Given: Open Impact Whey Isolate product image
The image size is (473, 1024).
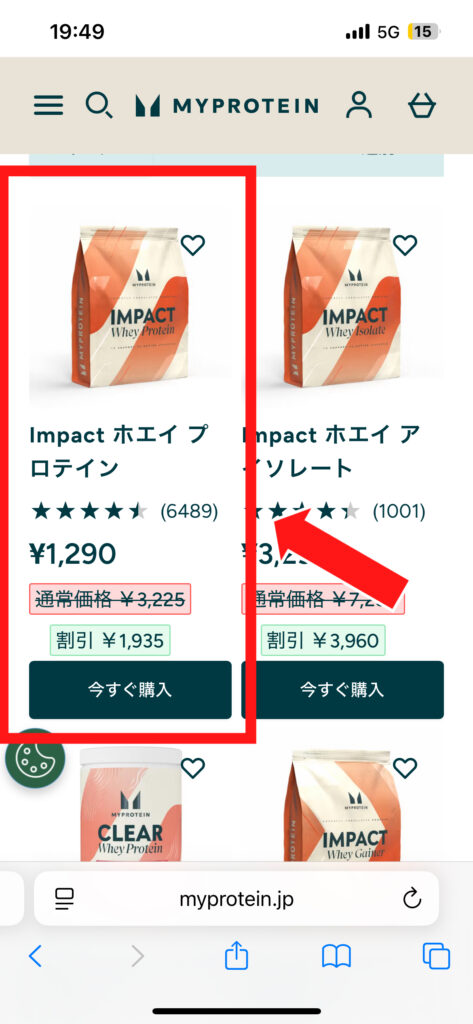Looking at the screenshot, I should pyautogui.click(x=342, y=306).
